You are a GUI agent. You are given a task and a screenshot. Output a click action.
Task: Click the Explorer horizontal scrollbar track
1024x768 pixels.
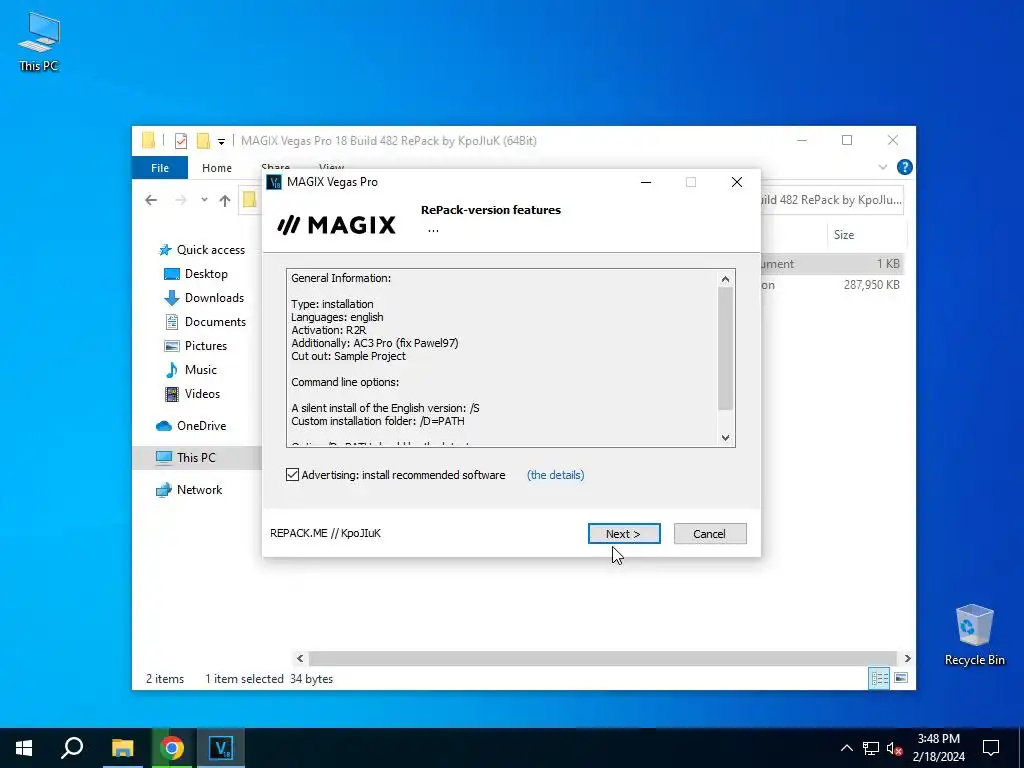coord(602,658)
